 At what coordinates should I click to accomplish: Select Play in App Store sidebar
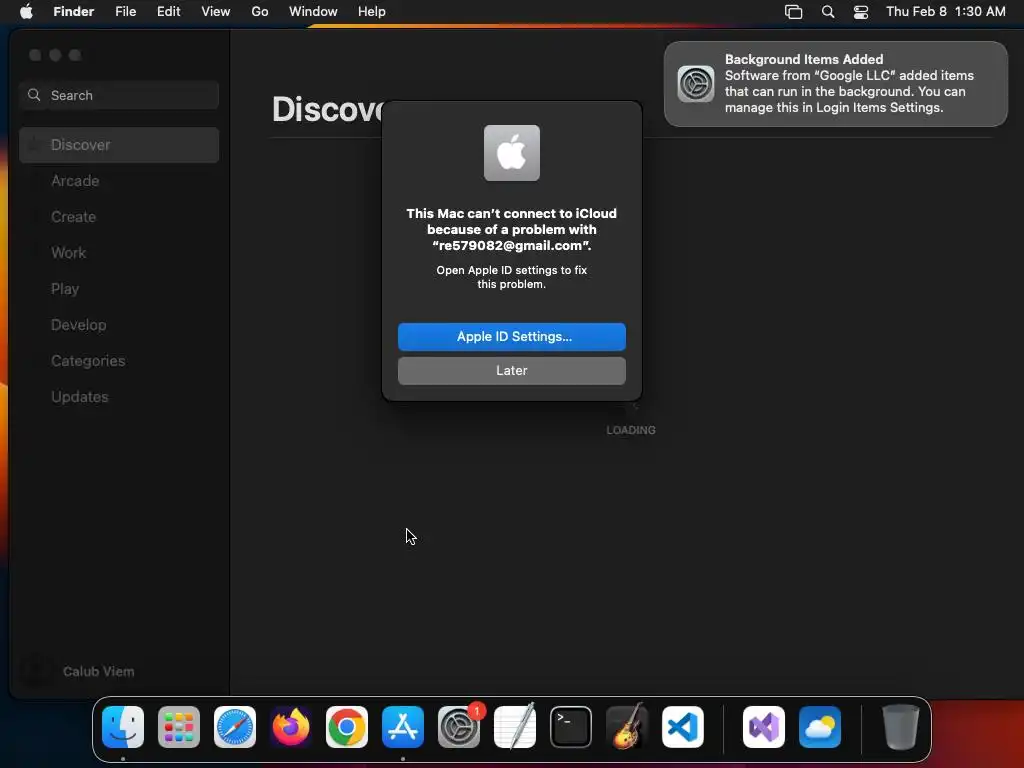tap(119, 289)
